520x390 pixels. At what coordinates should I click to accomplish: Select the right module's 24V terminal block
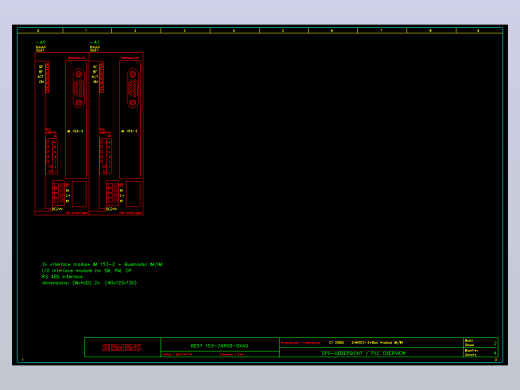tap(112, 193)
